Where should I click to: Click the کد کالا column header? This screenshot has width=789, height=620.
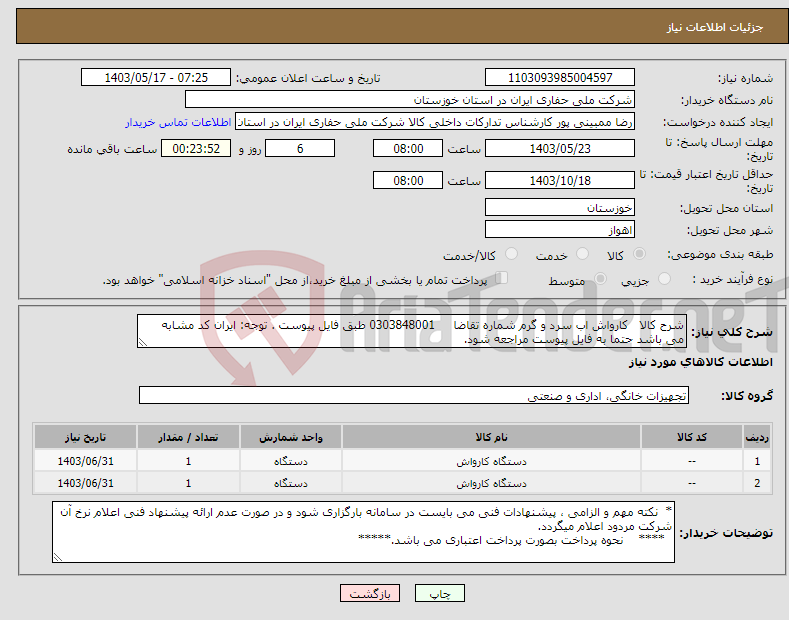click(692, 437)
